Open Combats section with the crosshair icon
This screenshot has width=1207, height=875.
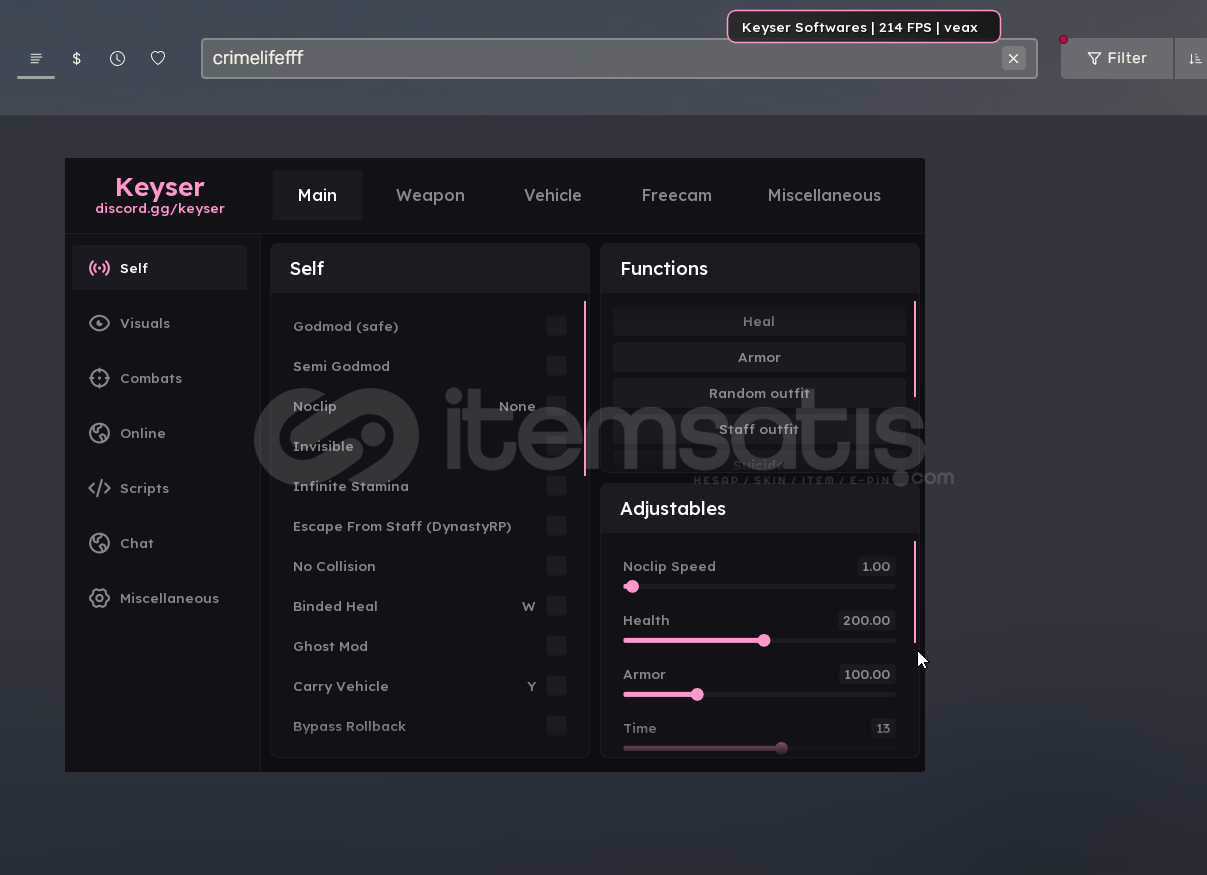coord(159,378)
